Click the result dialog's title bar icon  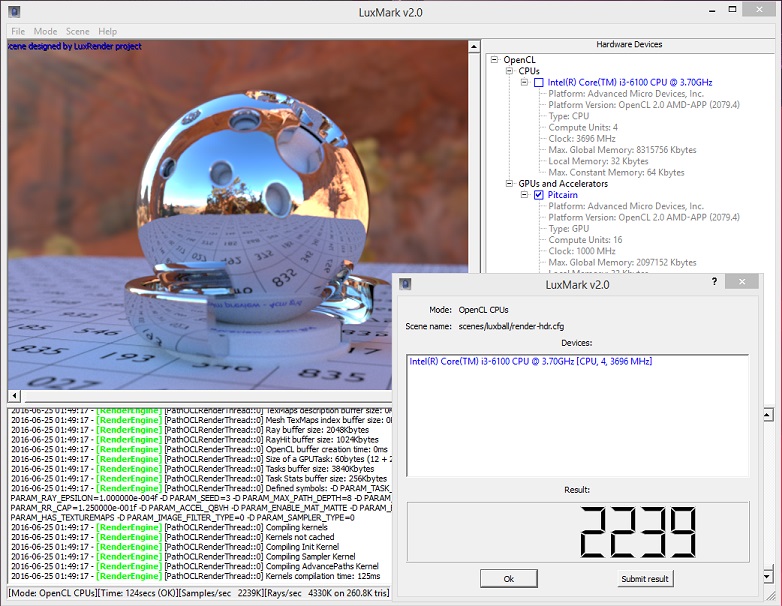click(405, 284)
